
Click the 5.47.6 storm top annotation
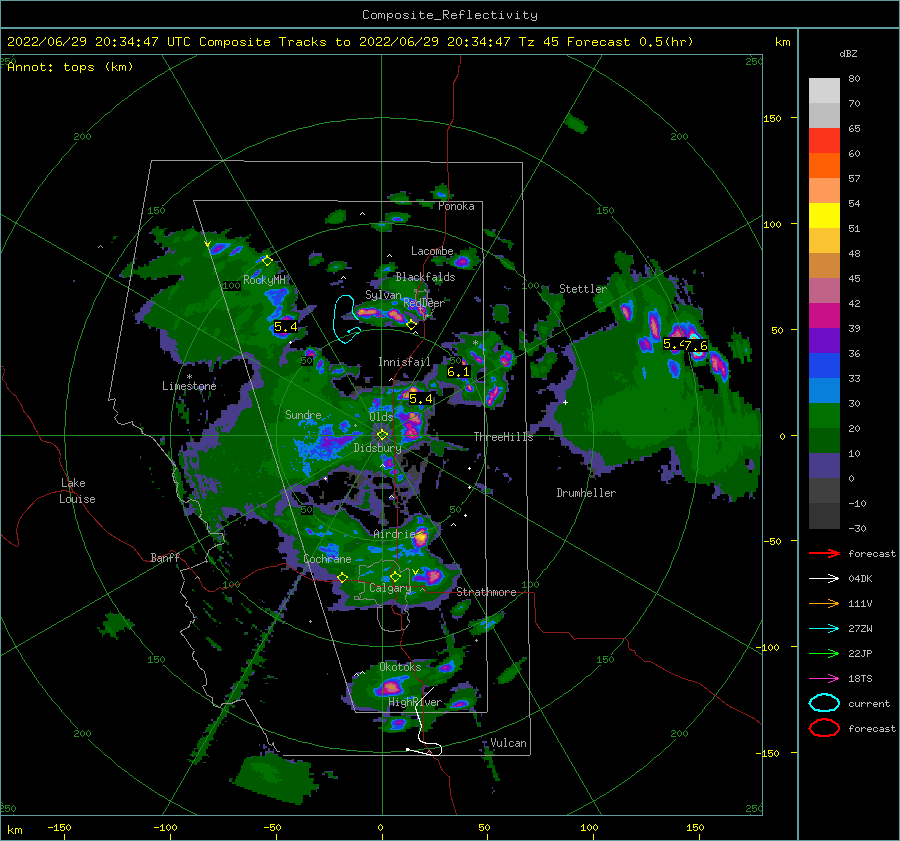point(685,345)
